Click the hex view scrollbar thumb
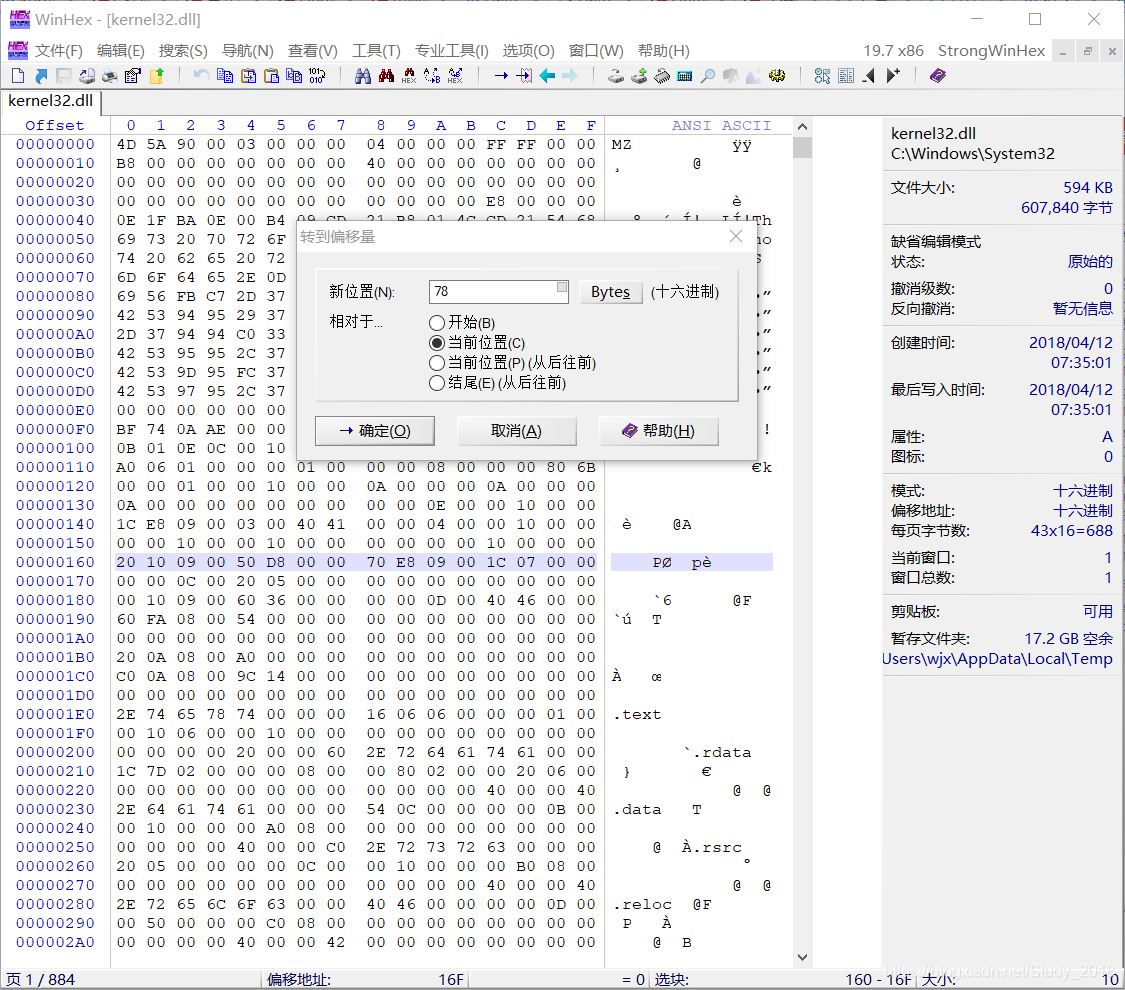The image size is (1125, 990). (x=802, y=147)
